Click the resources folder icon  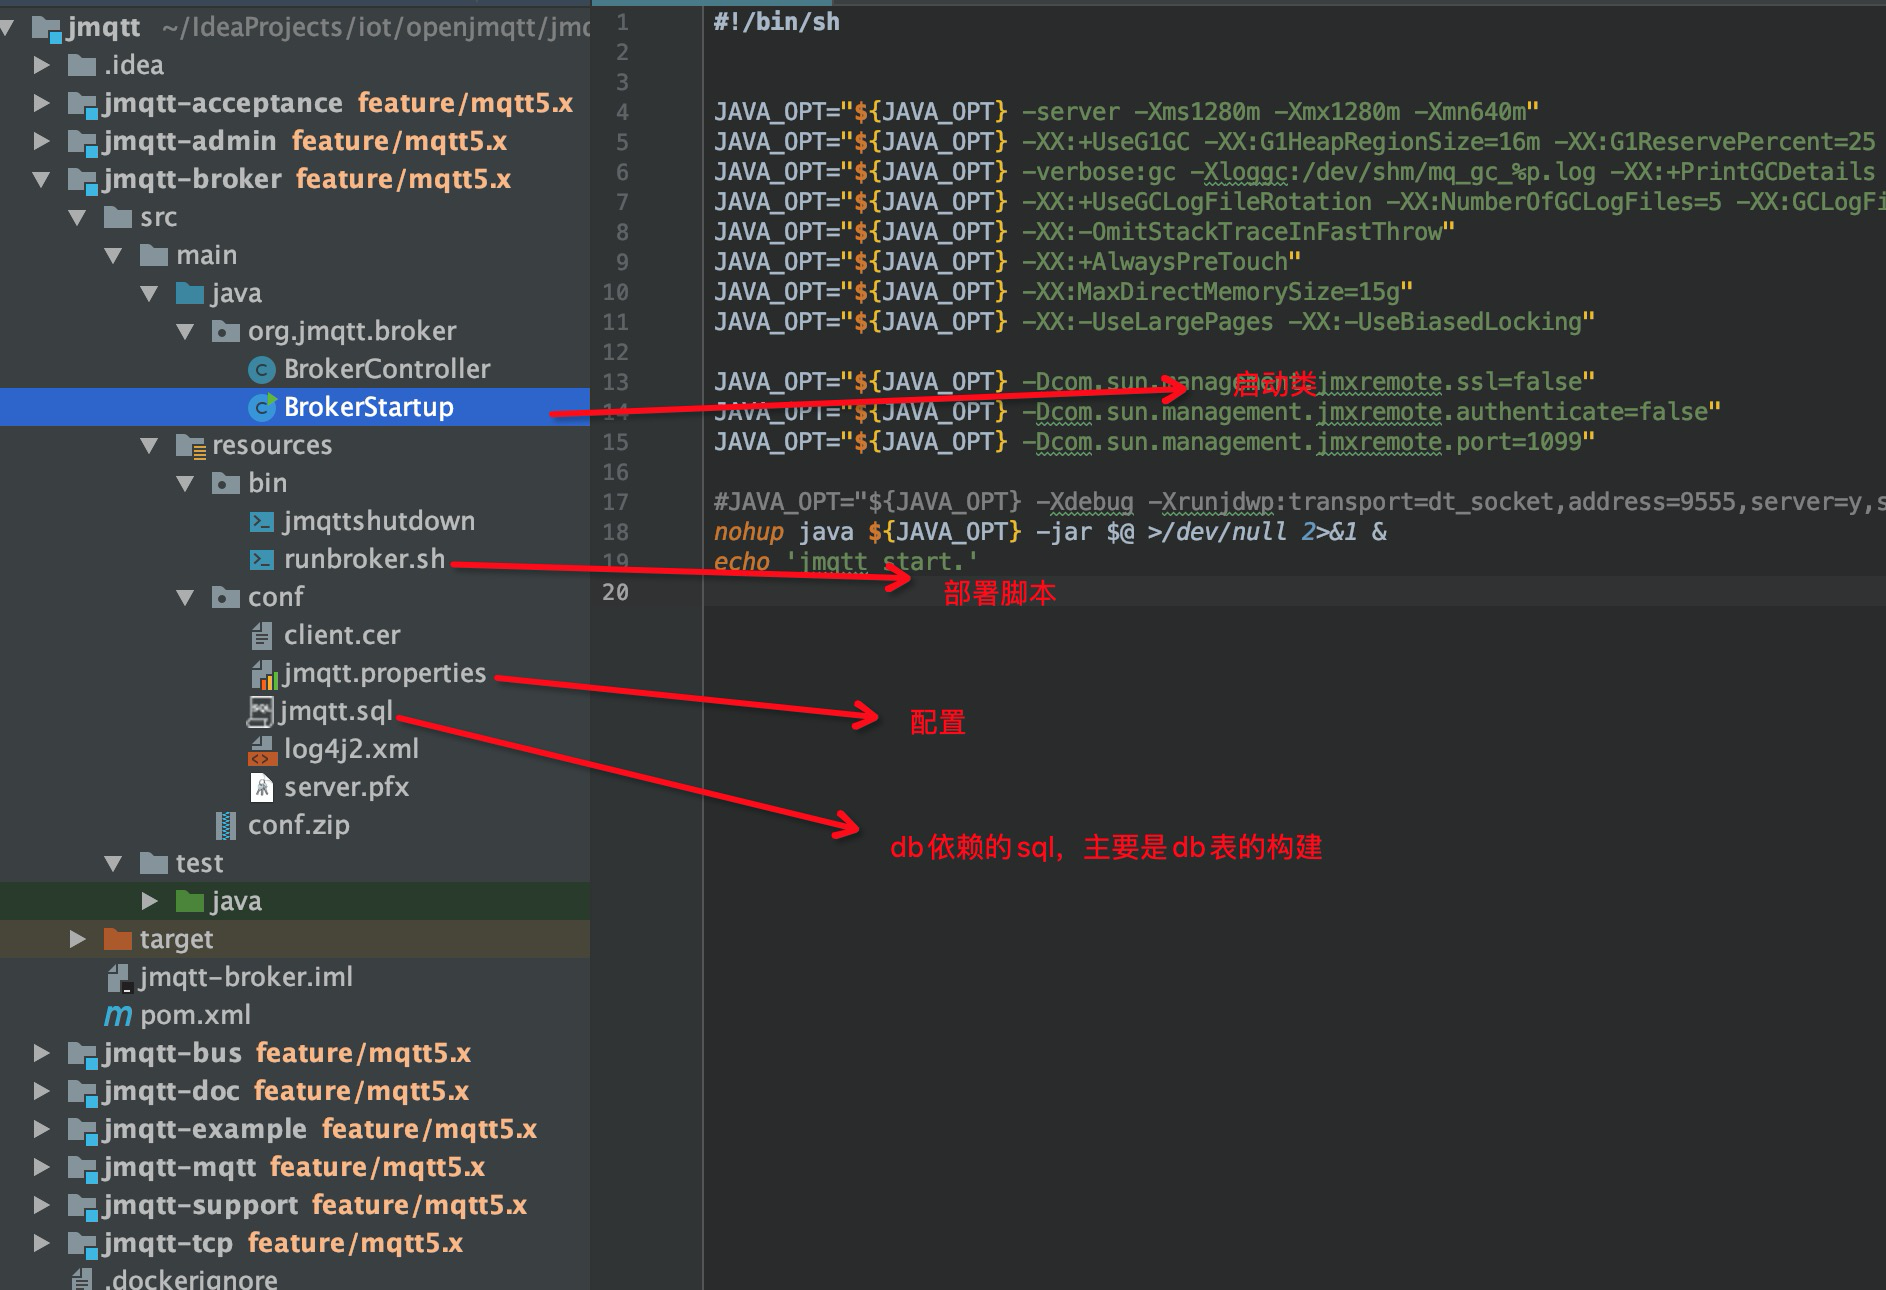[x=190, y=446]
